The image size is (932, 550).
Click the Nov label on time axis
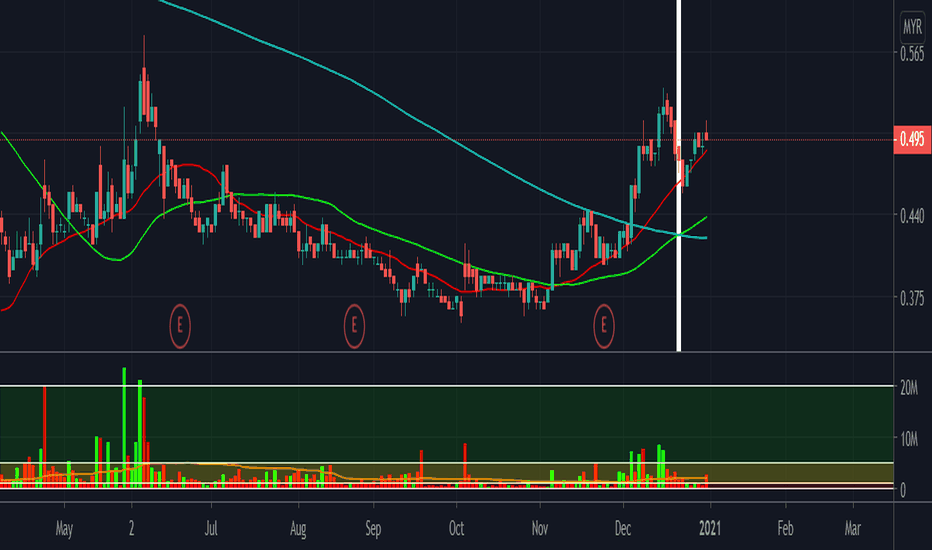[540, 528]
